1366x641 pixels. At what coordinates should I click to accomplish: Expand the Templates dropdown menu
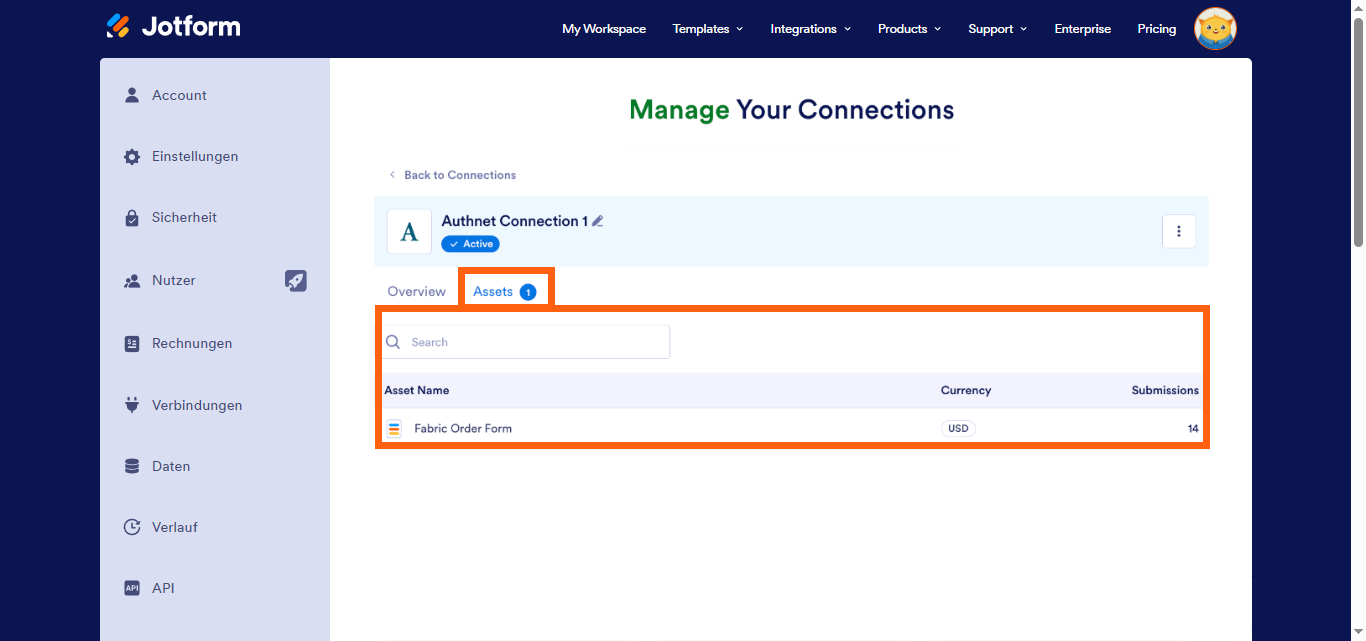[708, 29]
